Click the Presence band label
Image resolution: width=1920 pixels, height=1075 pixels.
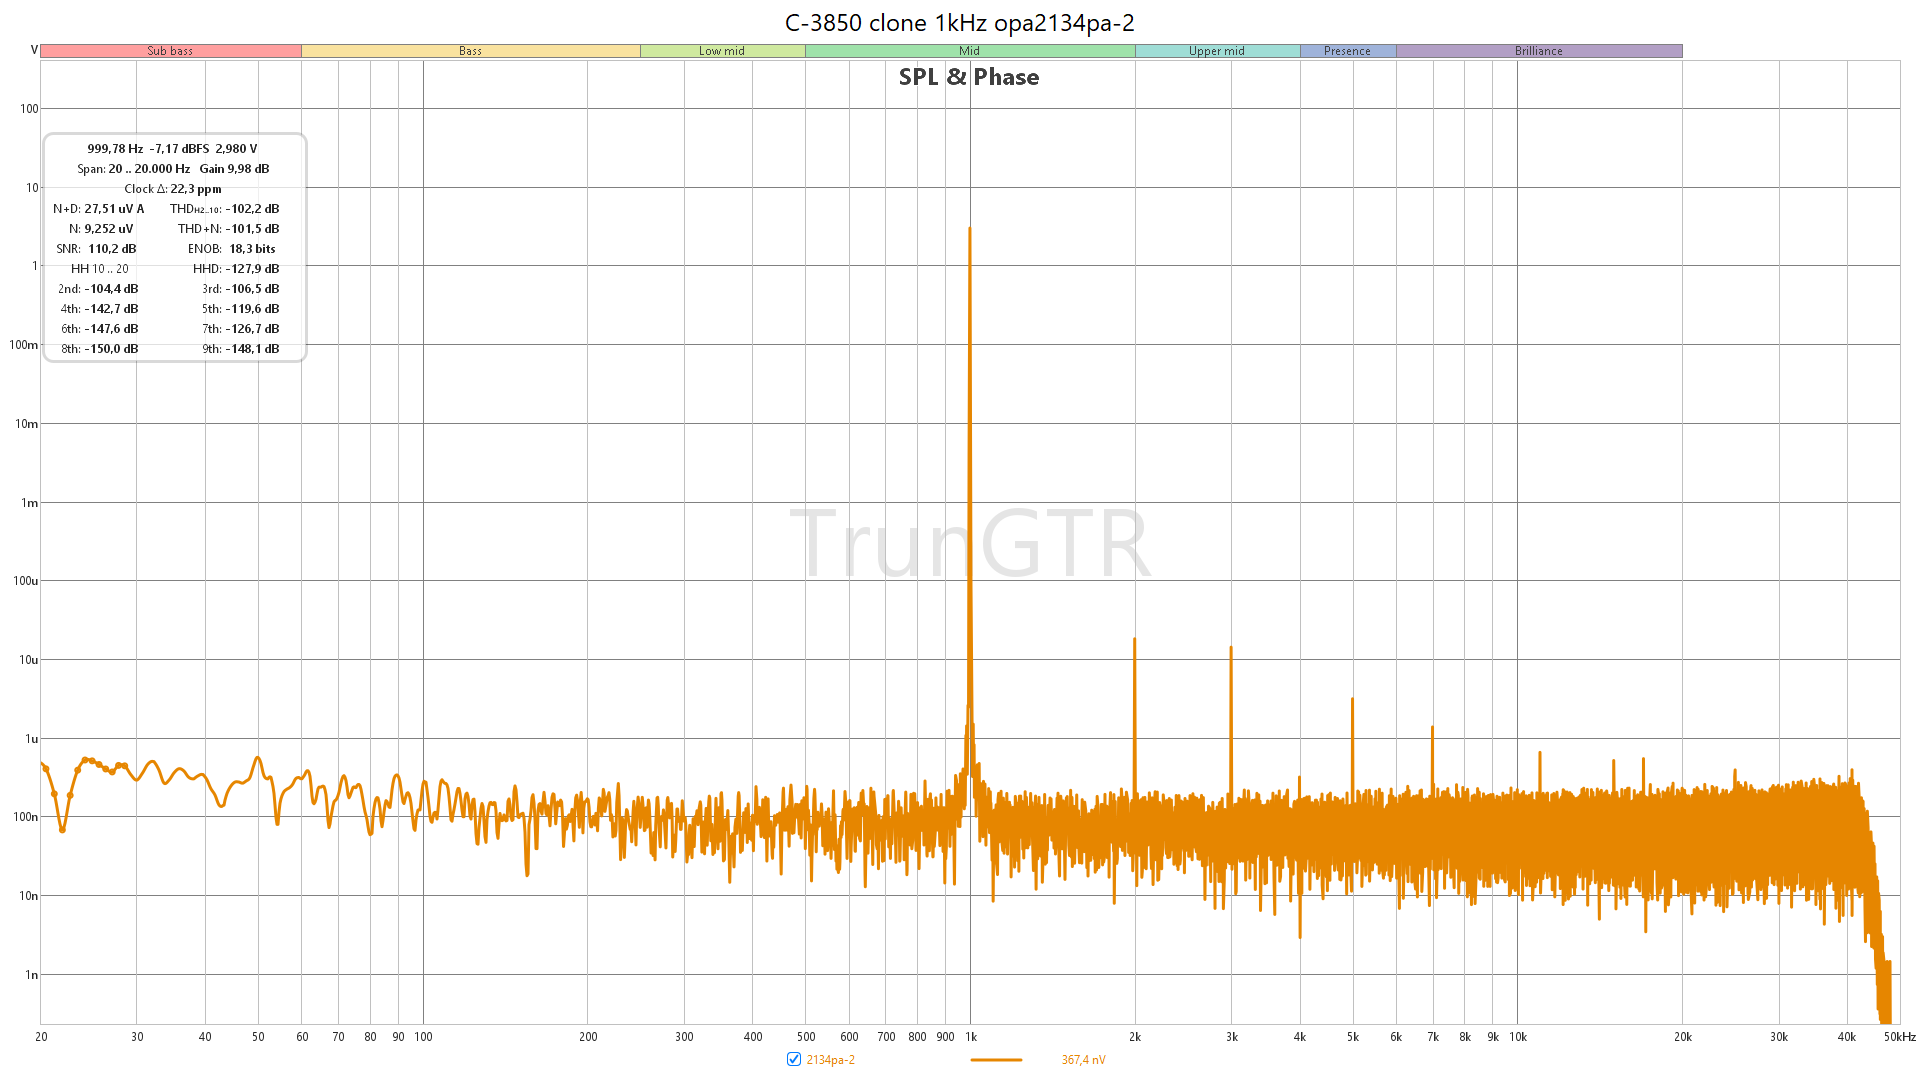coord(1347,51)
